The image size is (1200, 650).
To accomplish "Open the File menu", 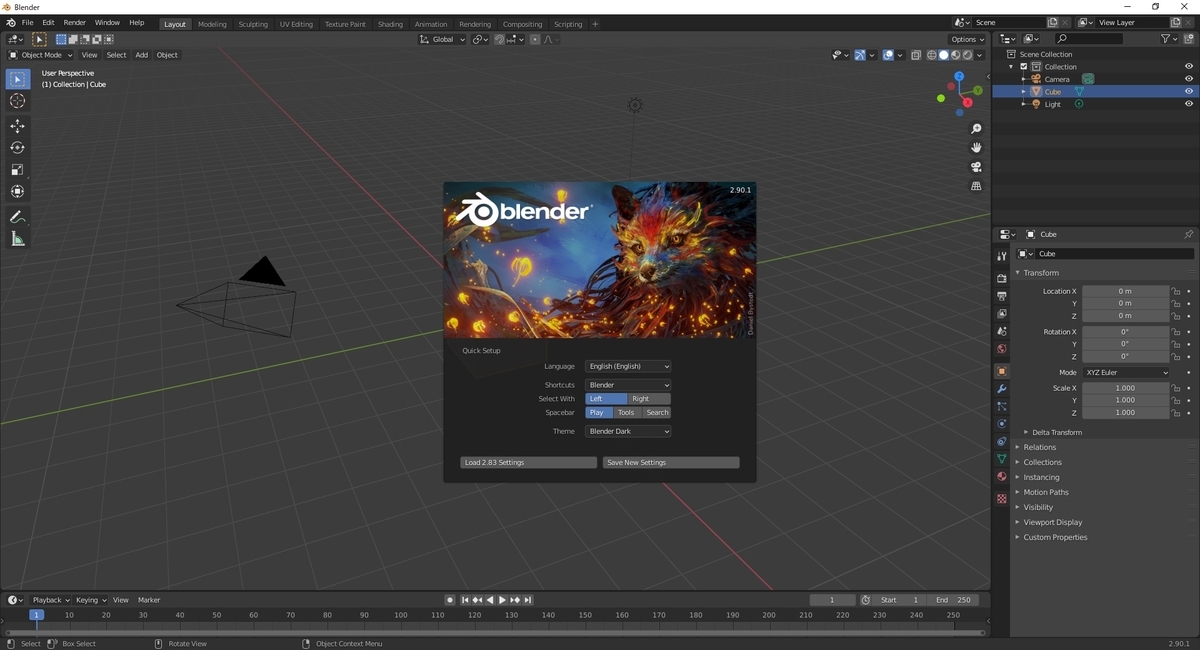I will [27, 23].
